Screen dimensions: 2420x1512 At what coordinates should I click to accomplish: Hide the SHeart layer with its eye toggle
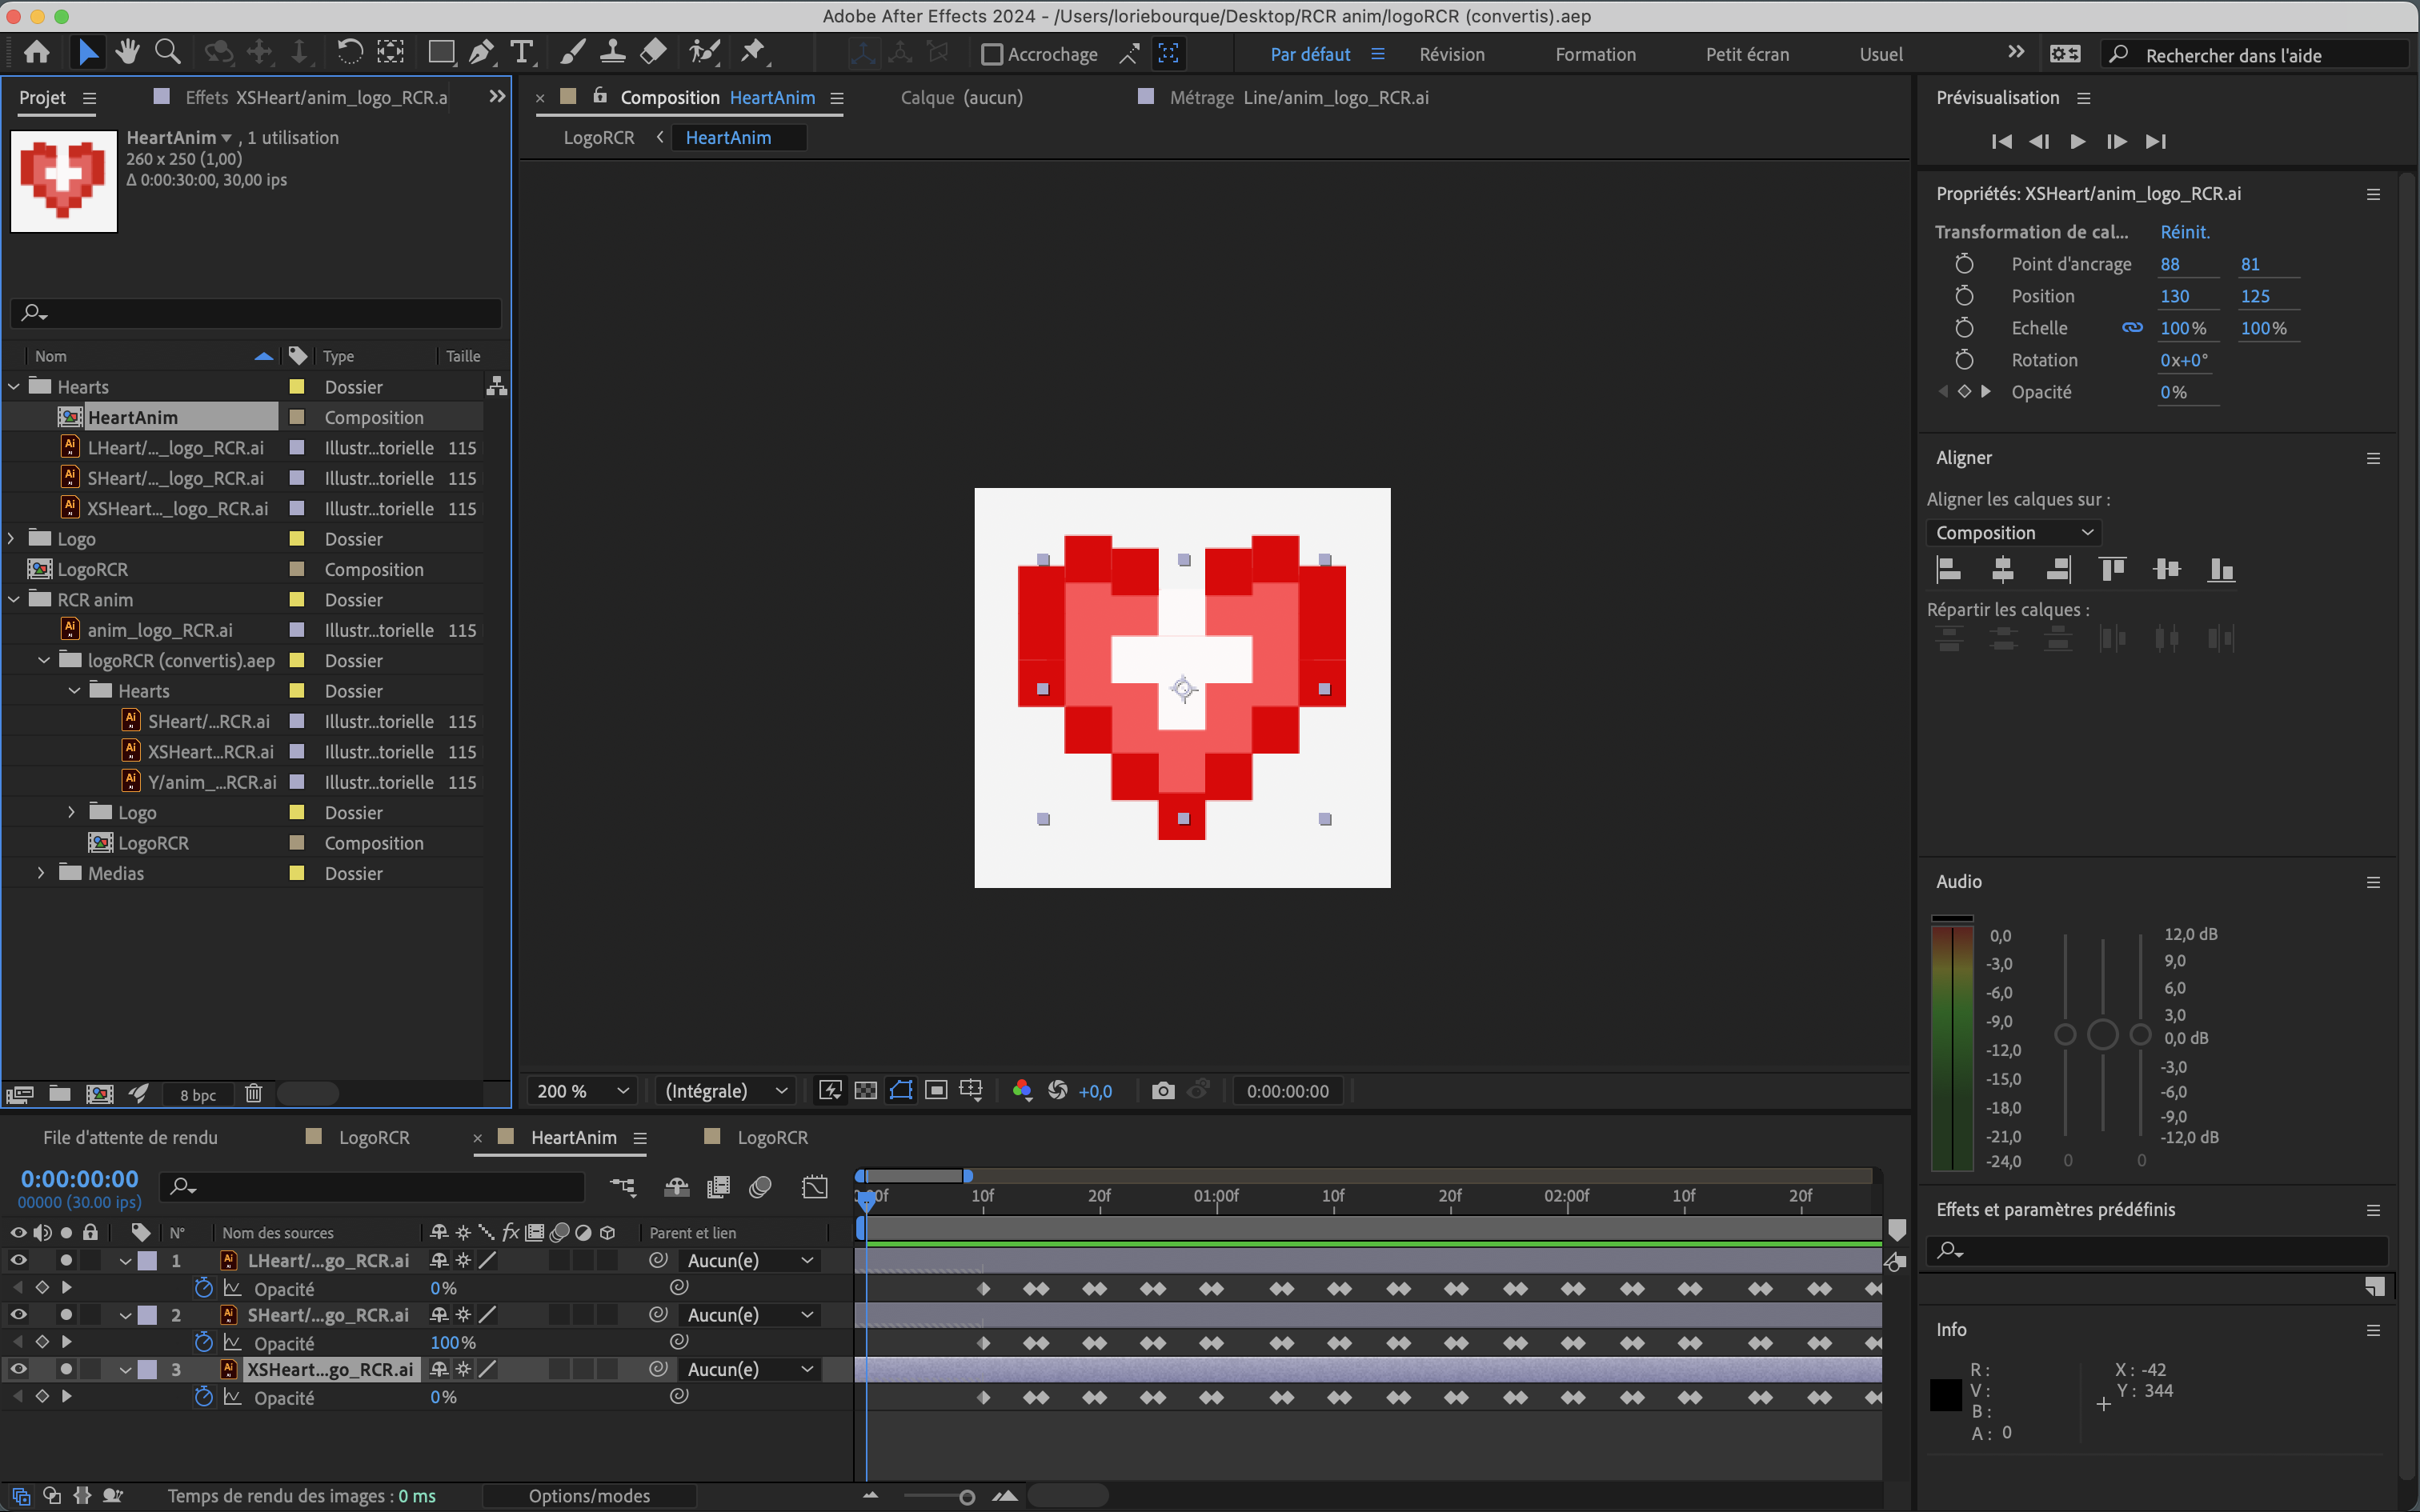18,1314
